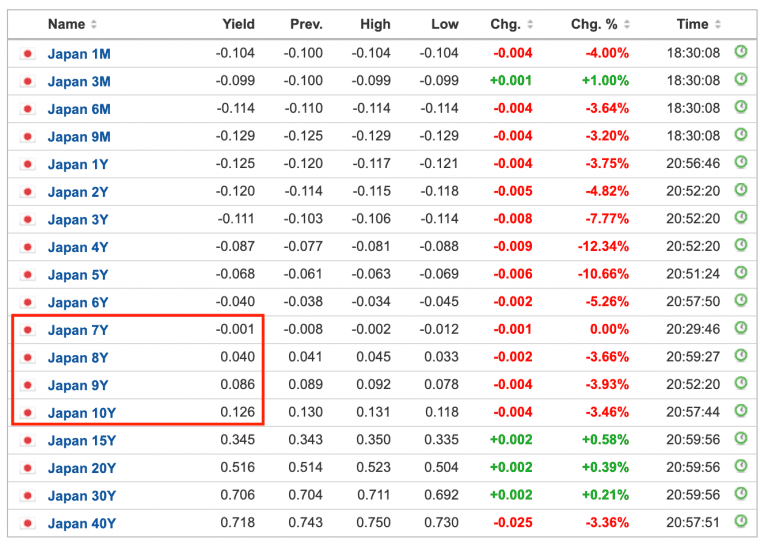Screen dimensions: 768x549
Task: Click the Japan flag icon beside Japan 20Y
Action: tap(28, 468)
